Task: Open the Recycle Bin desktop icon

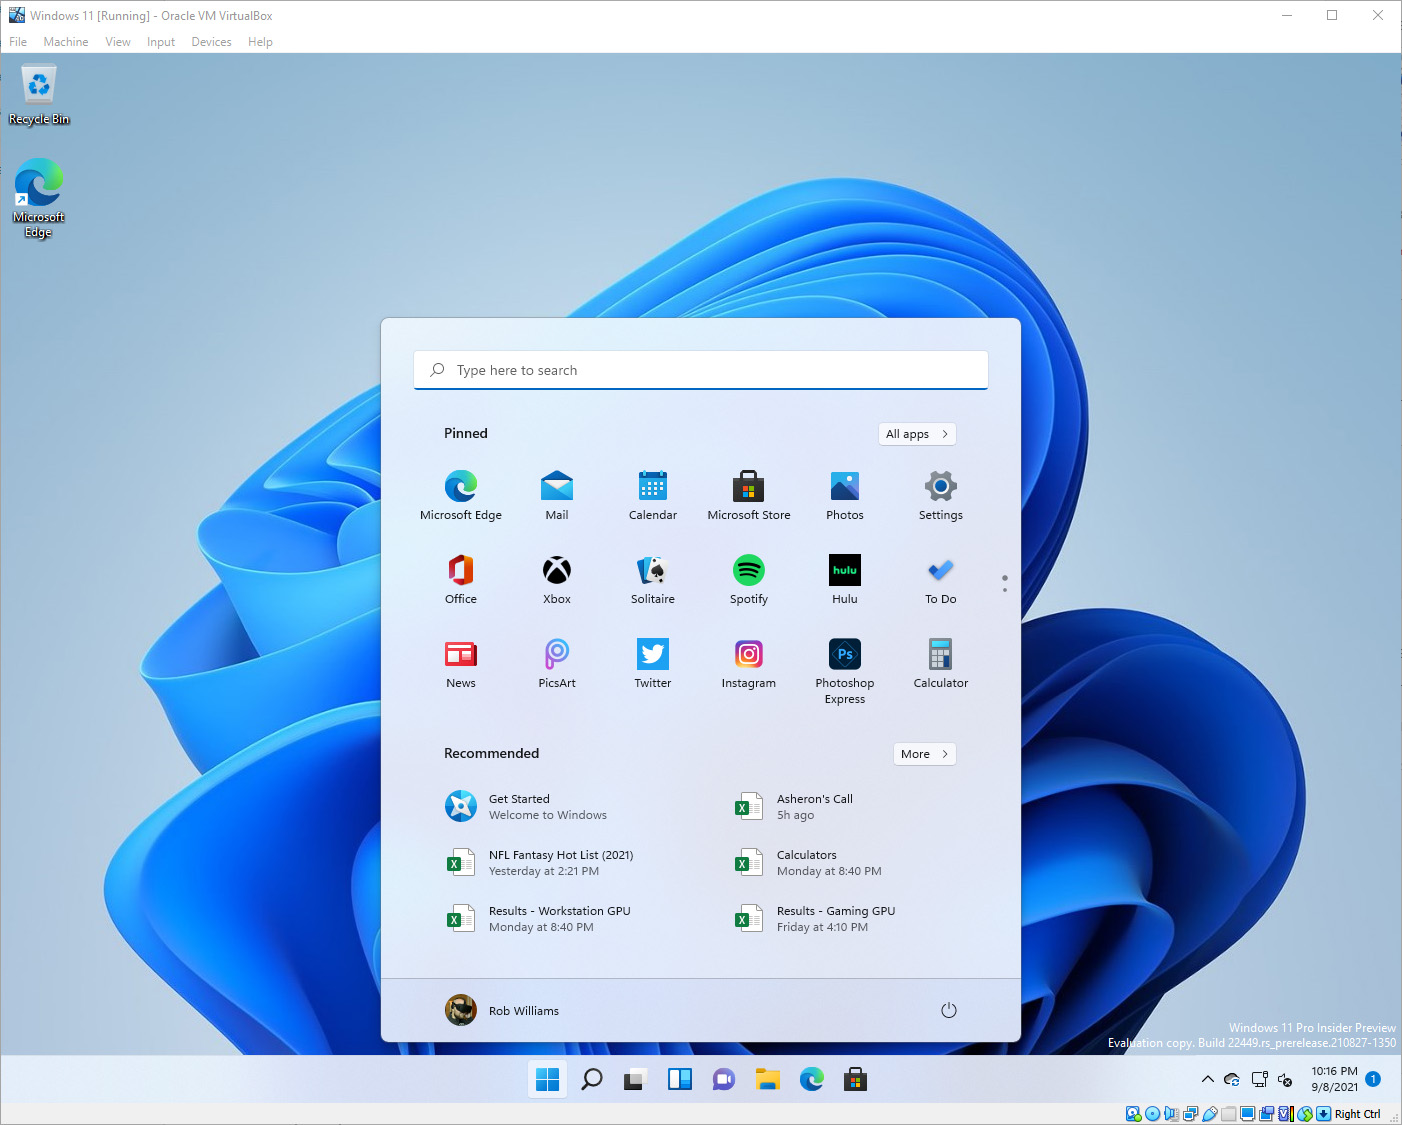Action: pyautogui.click(x=39, y=95)
